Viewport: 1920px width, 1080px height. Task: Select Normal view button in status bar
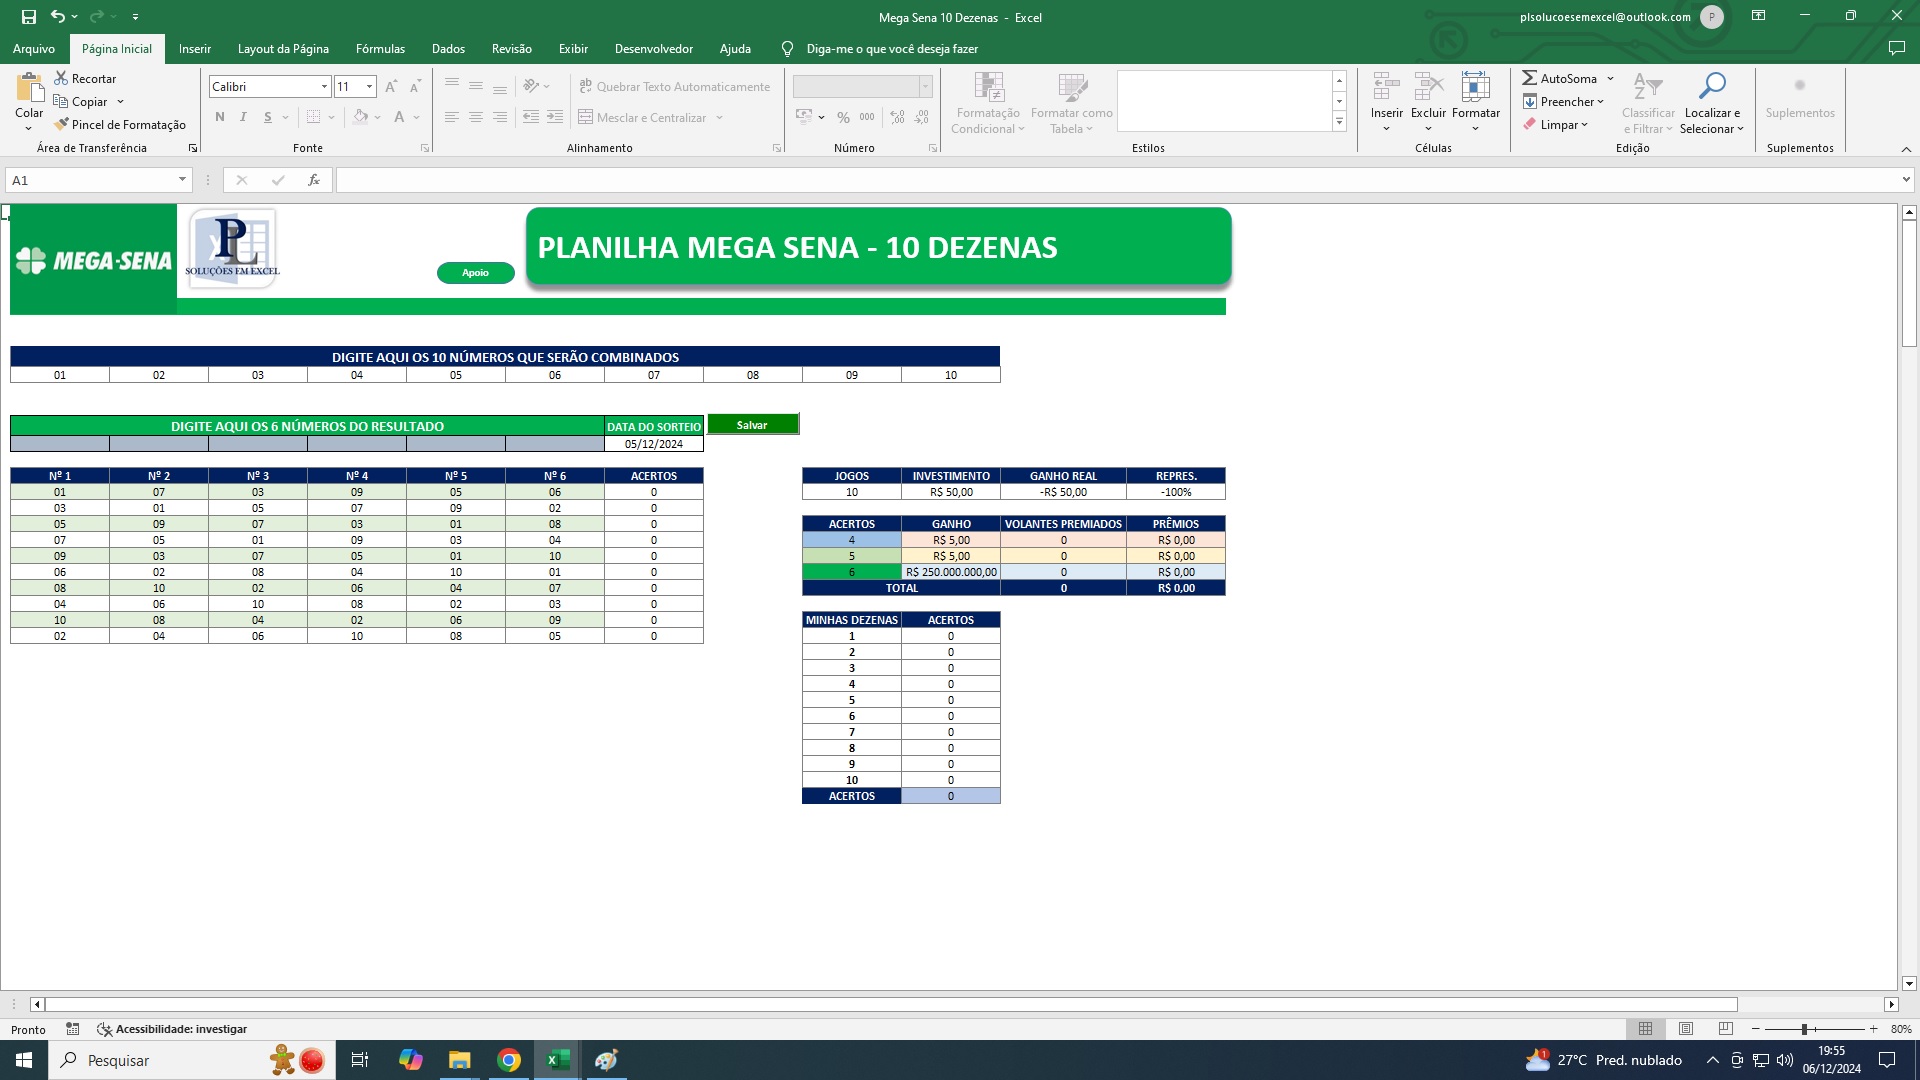click(1645, 1029)
